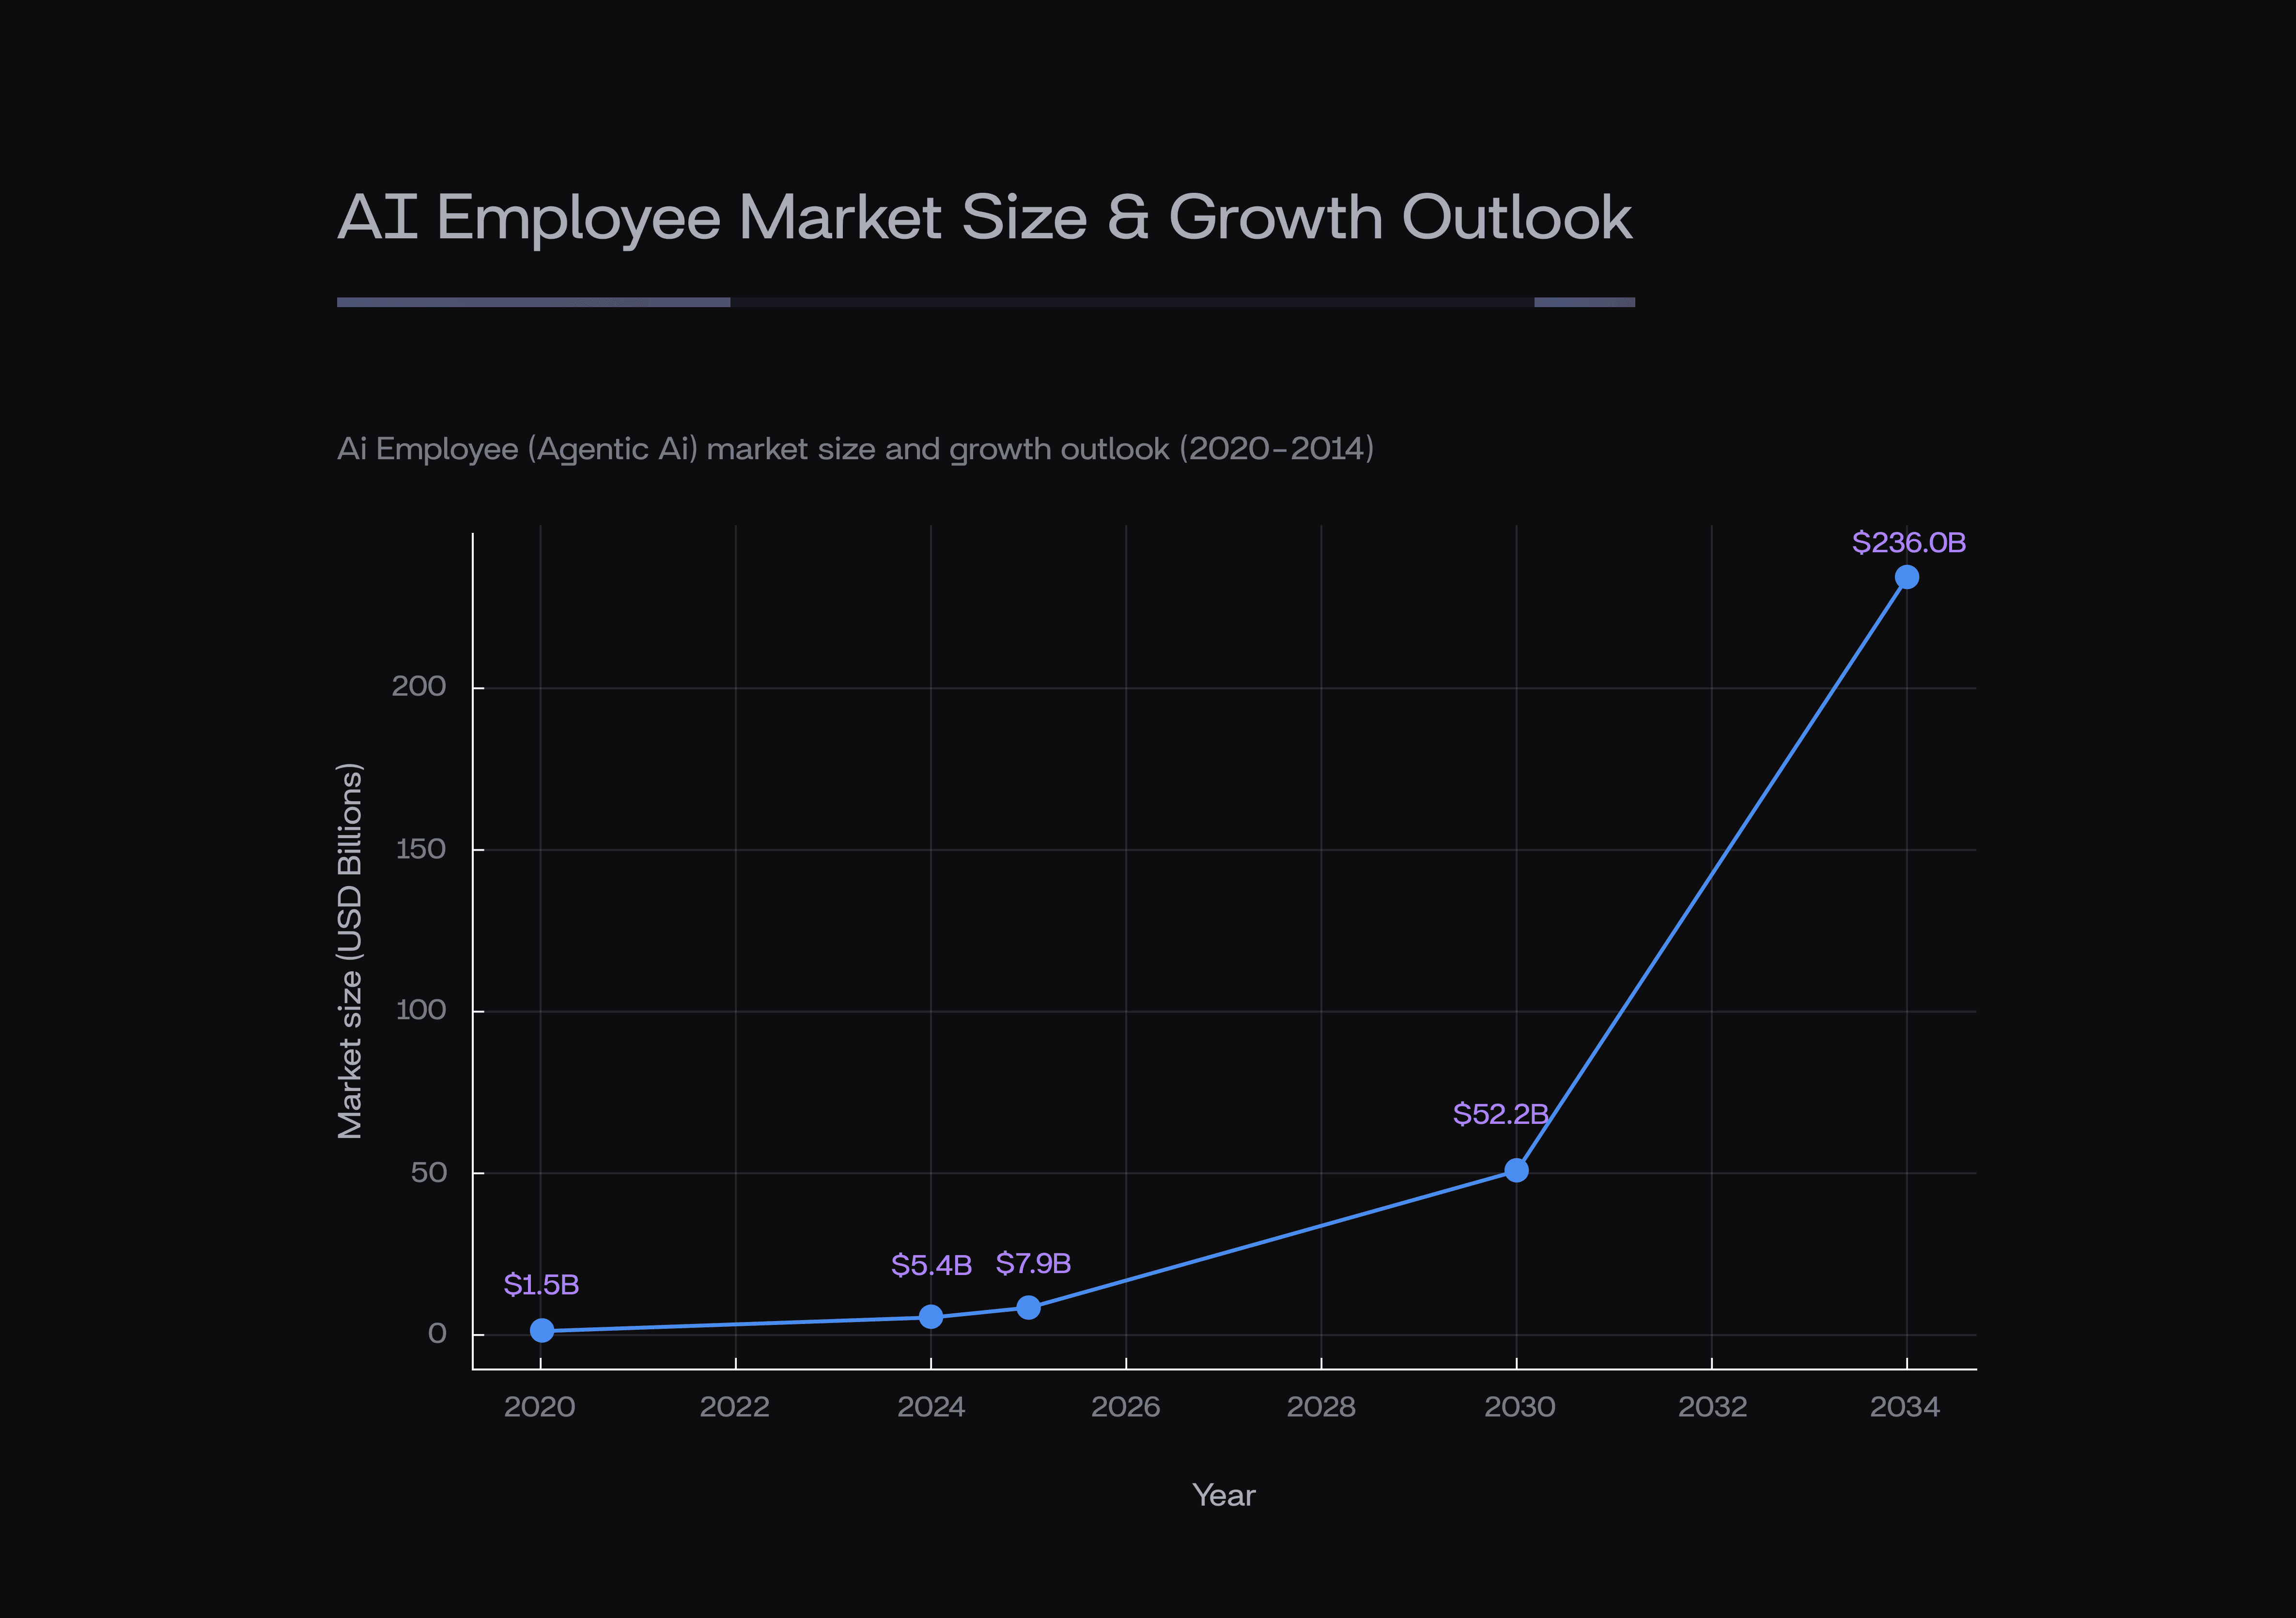Click the y-axis tick label 50

click(x=429, y=1172)
